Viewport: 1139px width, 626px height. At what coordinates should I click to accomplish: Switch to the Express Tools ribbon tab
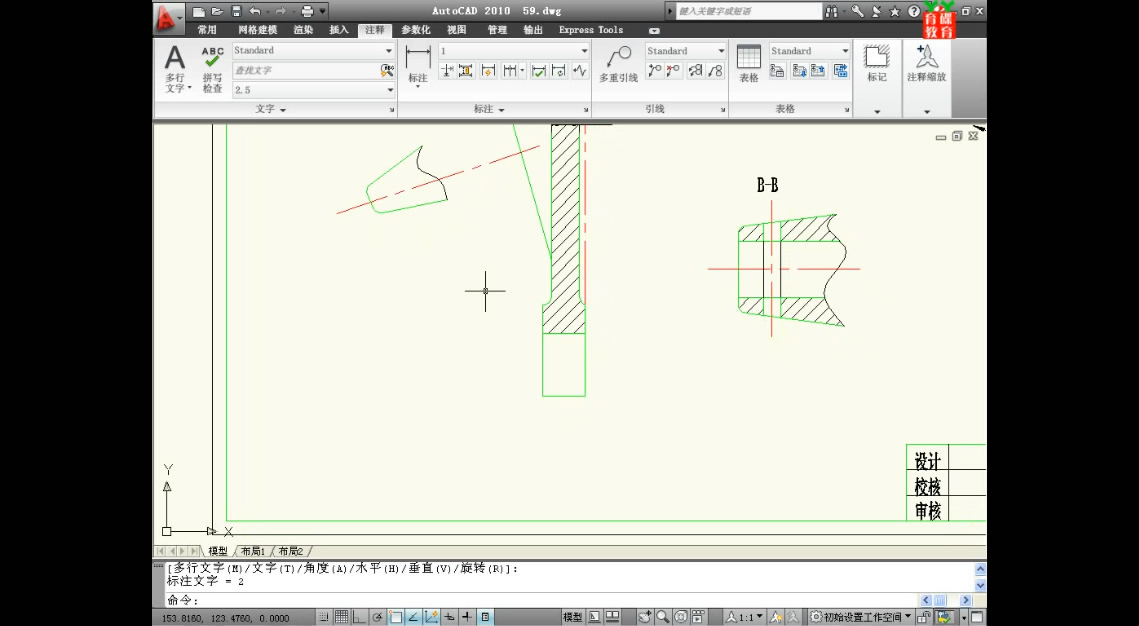pos(591,30)
